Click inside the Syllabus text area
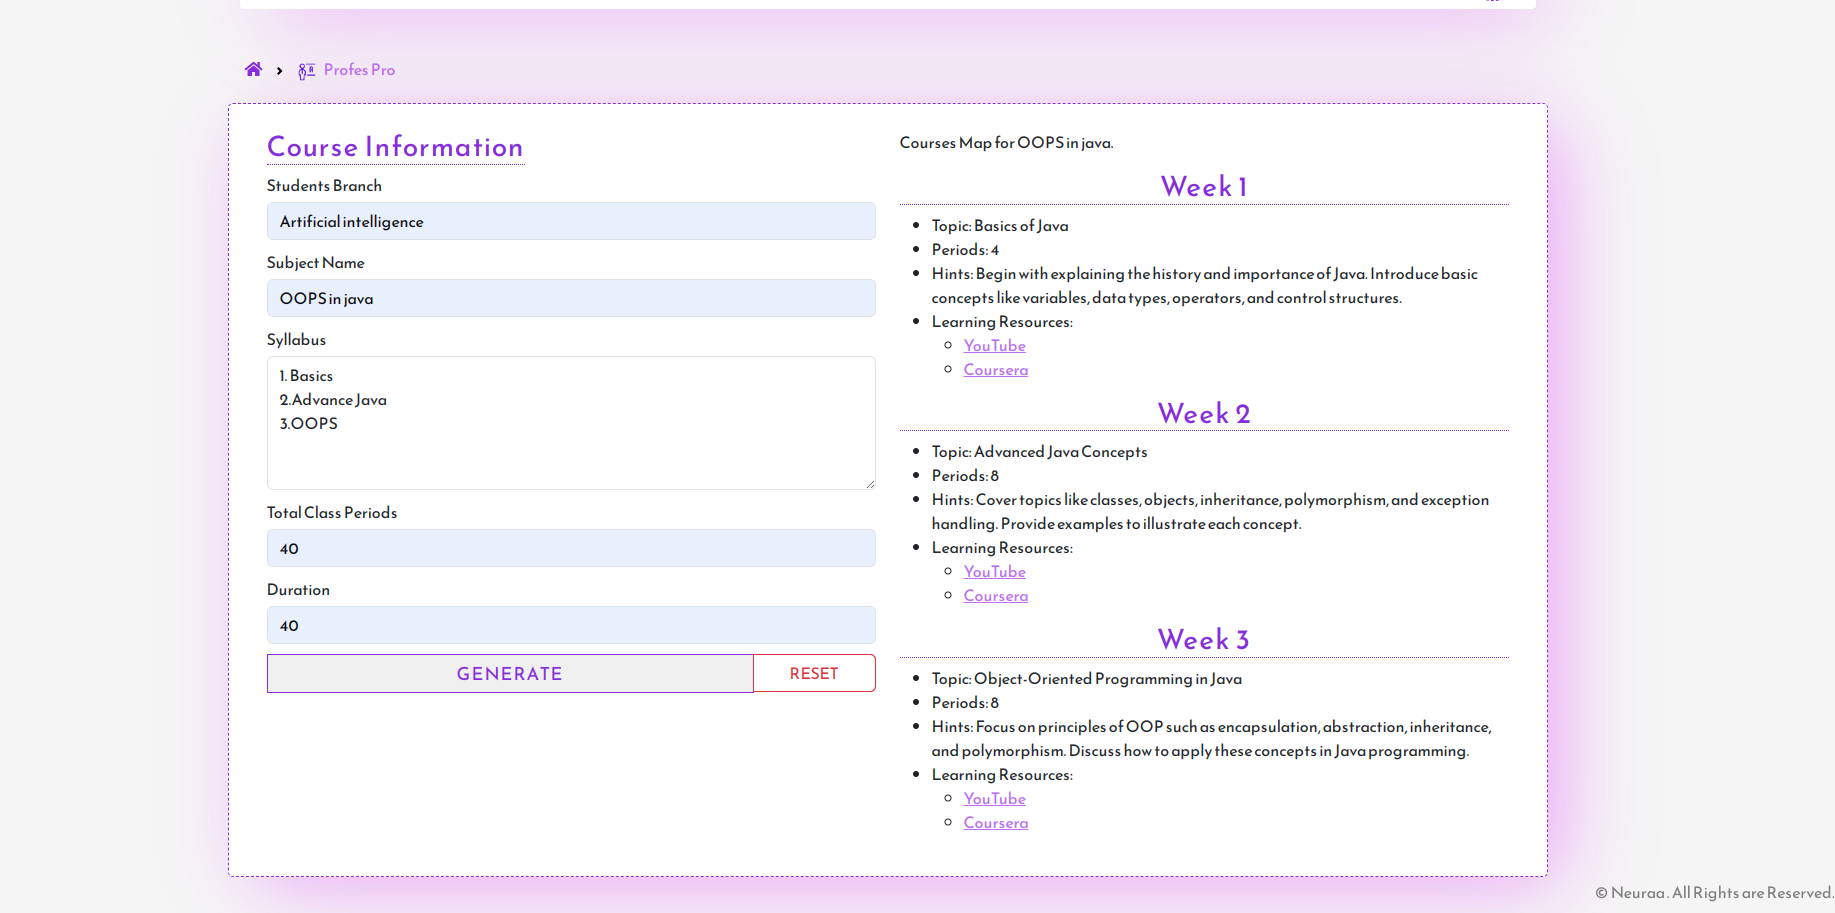The height and width of the screenshot is (913, 1835). click(571, 423)
